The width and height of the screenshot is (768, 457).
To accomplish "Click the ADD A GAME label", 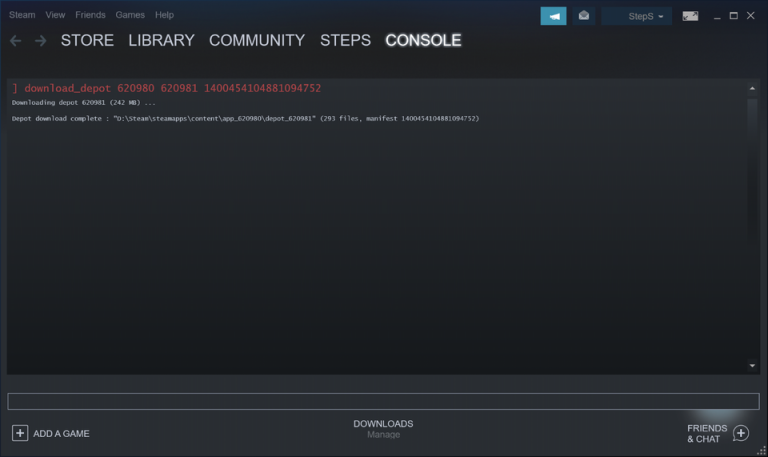I will point(61,433).
